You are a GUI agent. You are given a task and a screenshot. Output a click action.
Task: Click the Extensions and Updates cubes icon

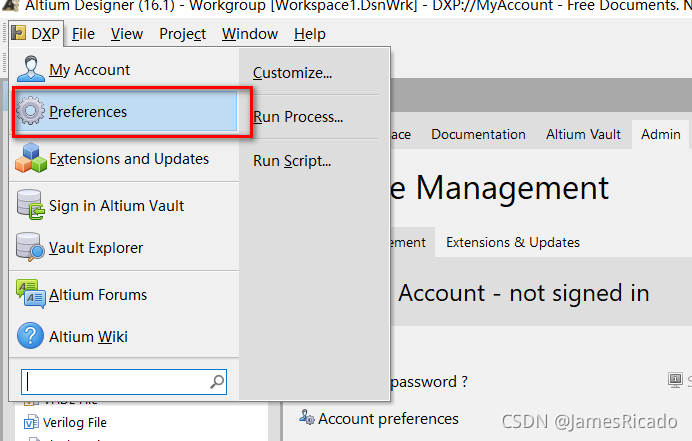pyautogui.click(x=30, y=158)
